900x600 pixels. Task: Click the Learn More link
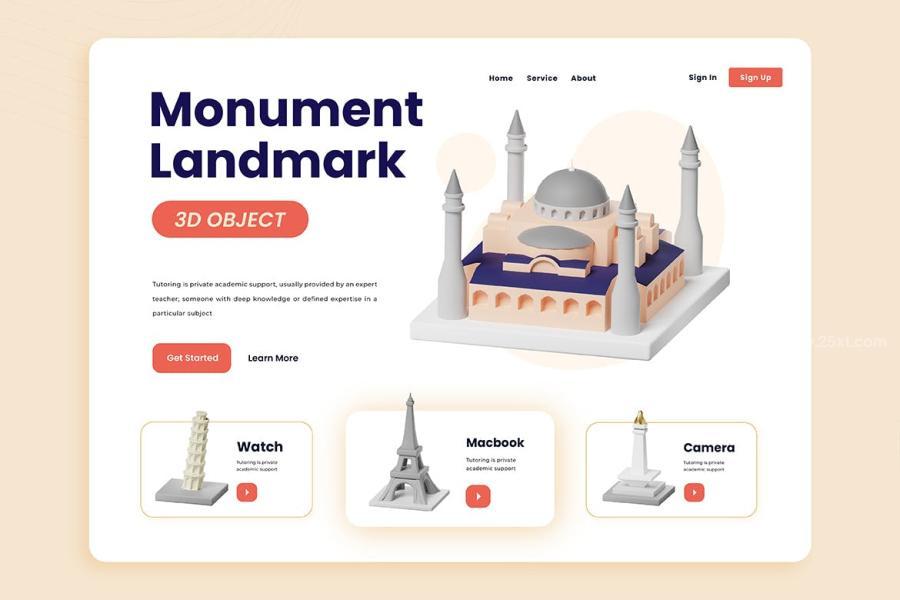pyautogui.click(x=273, y=358)
